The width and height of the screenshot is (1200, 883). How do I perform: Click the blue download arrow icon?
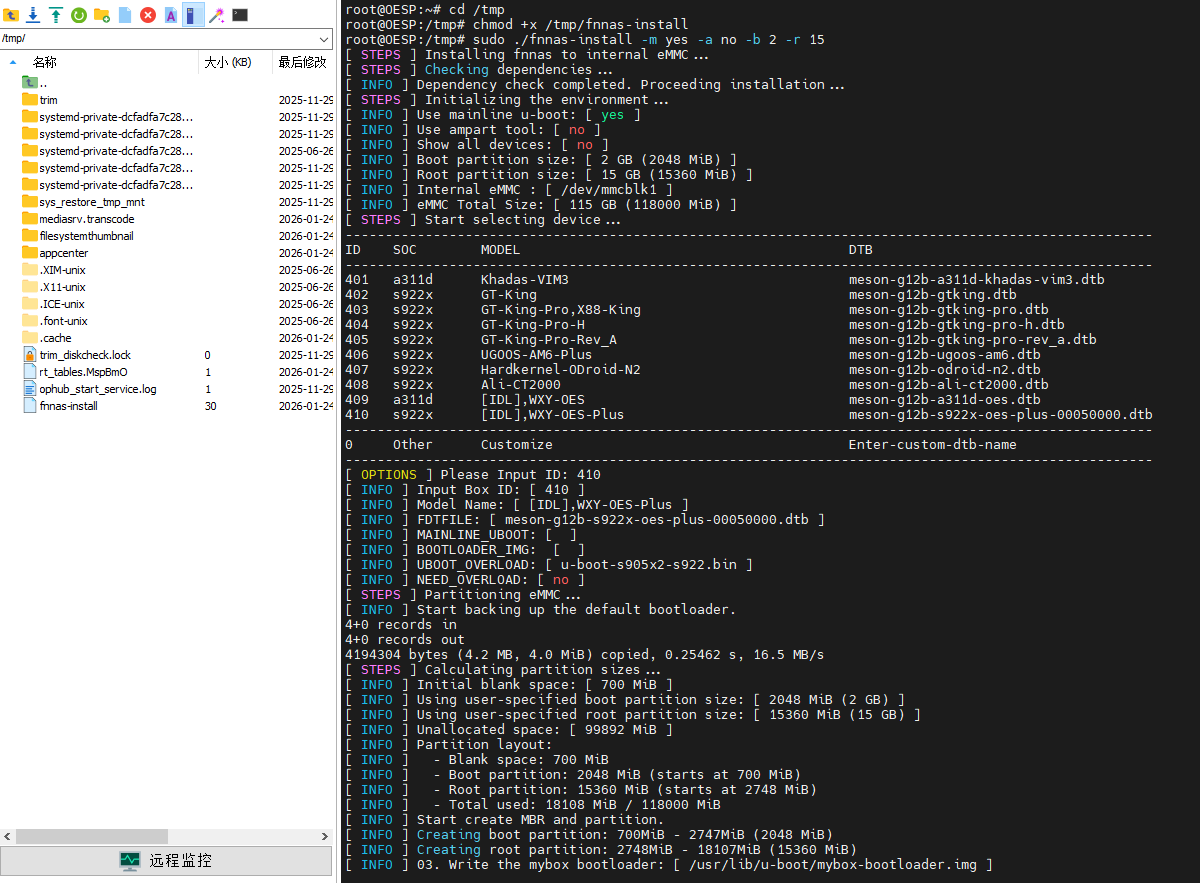(33, 14)
